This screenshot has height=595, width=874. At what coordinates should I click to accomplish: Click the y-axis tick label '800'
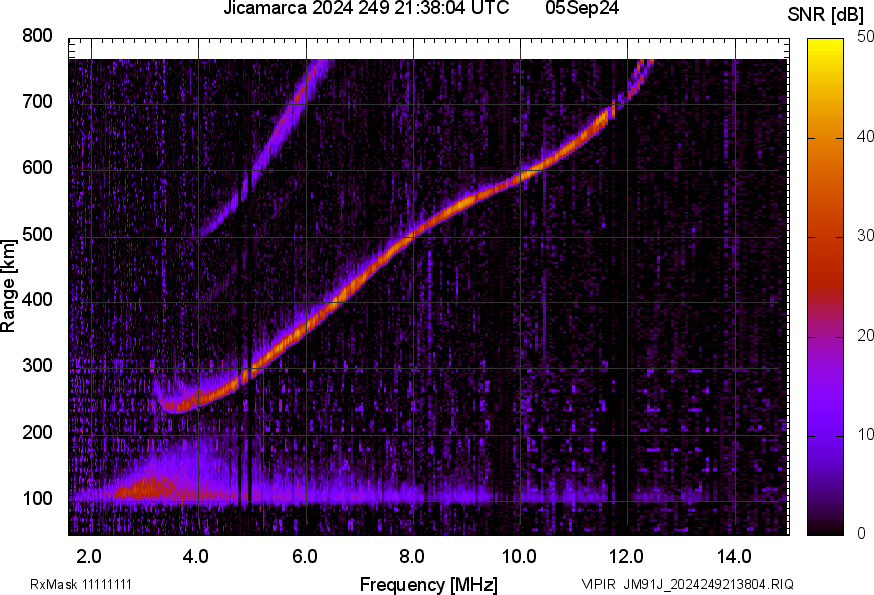[37, 36]
